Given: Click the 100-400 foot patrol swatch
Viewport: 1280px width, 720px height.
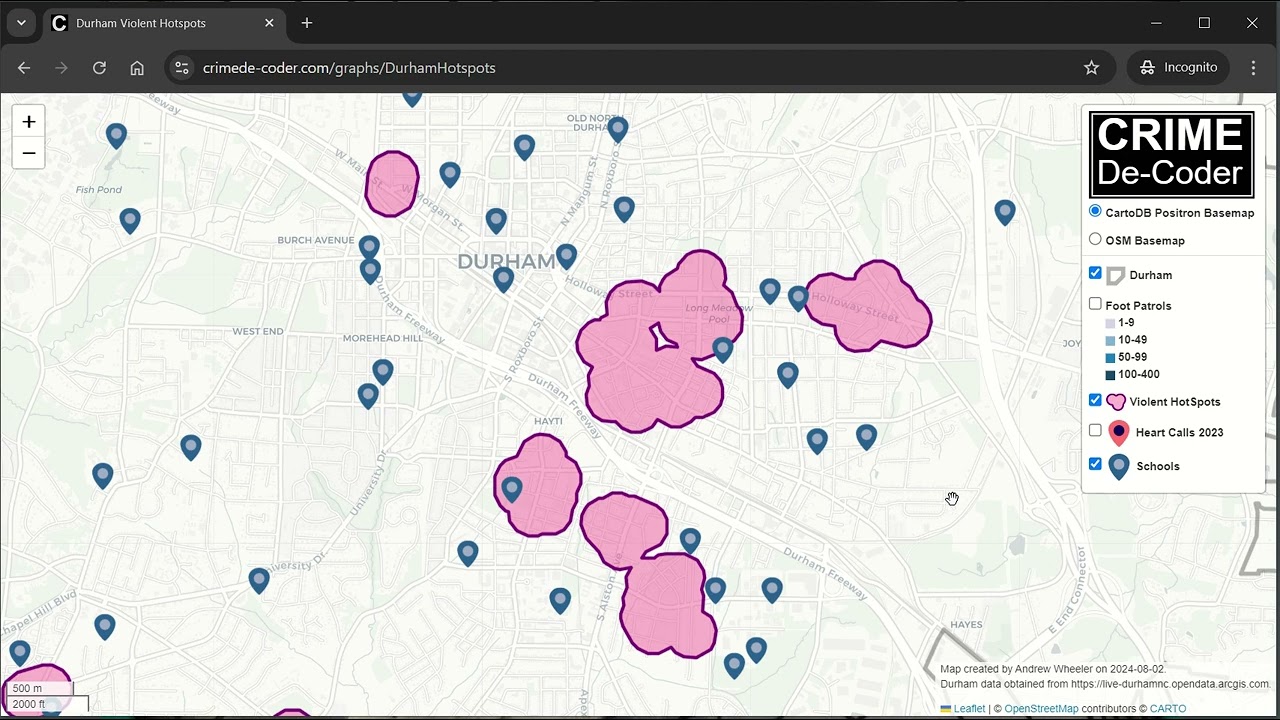Looking at the screenshot, I should (x=1110, y=375).
